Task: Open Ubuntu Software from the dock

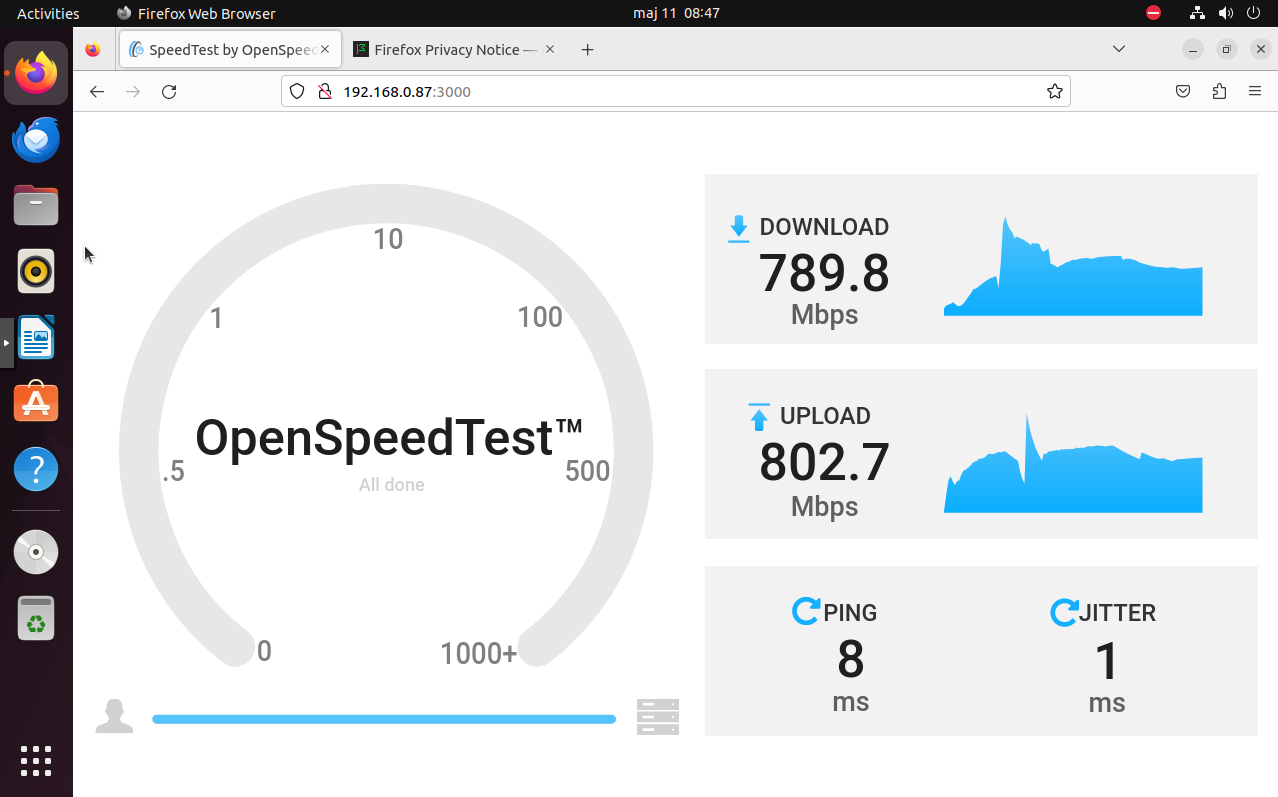Action: click(36, 403)
